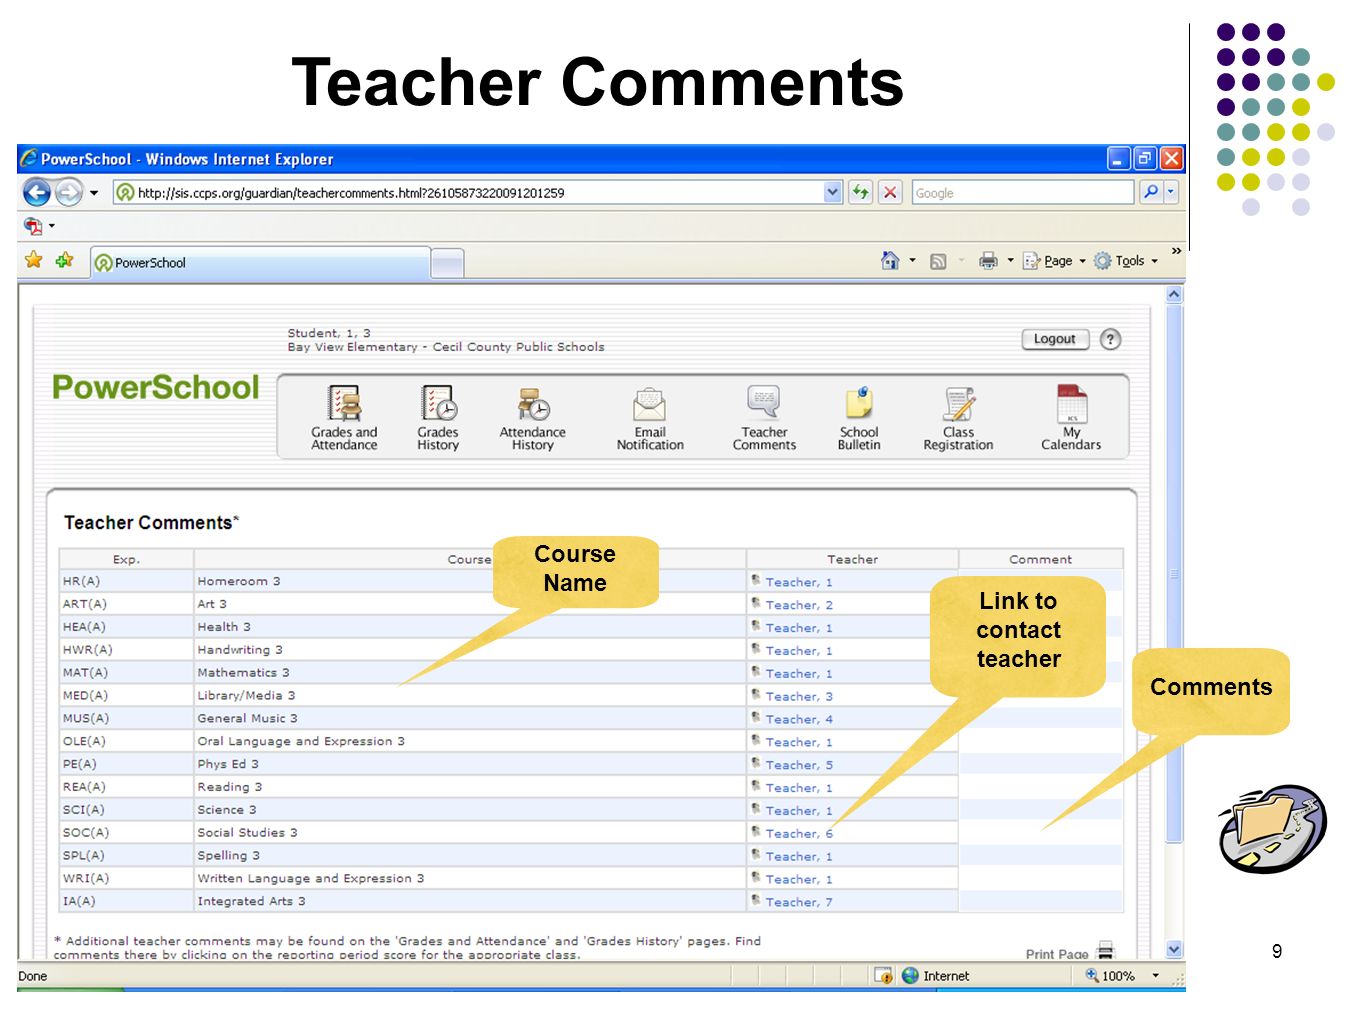The image size is (1365, 1024).
Task: Open My Calendars
Action: click(x=1071, y=418)
